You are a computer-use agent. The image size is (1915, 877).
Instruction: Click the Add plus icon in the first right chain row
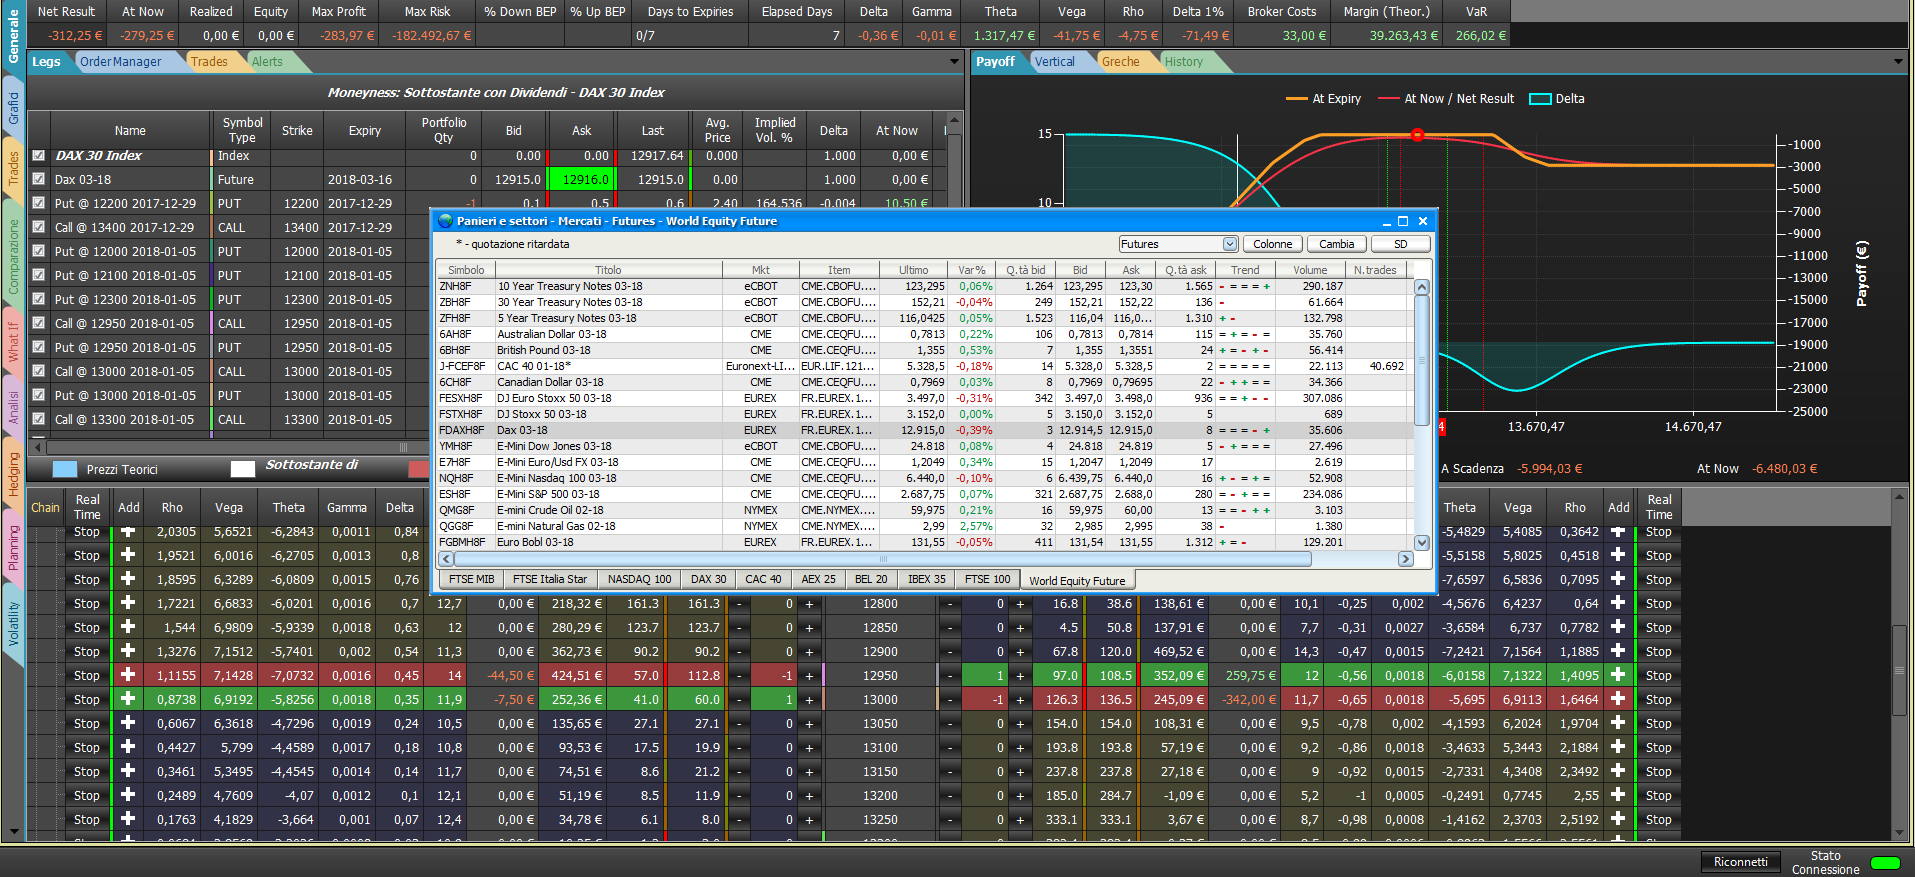click(1618, 532)
